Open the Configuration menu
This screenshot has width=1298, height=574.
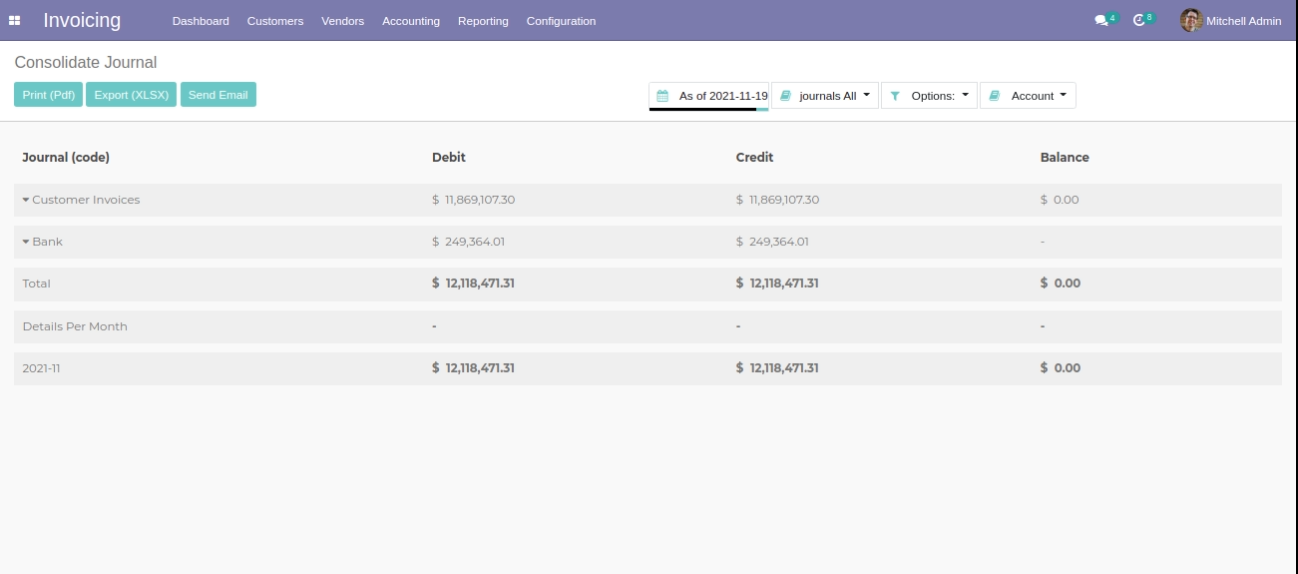[560, 21]
